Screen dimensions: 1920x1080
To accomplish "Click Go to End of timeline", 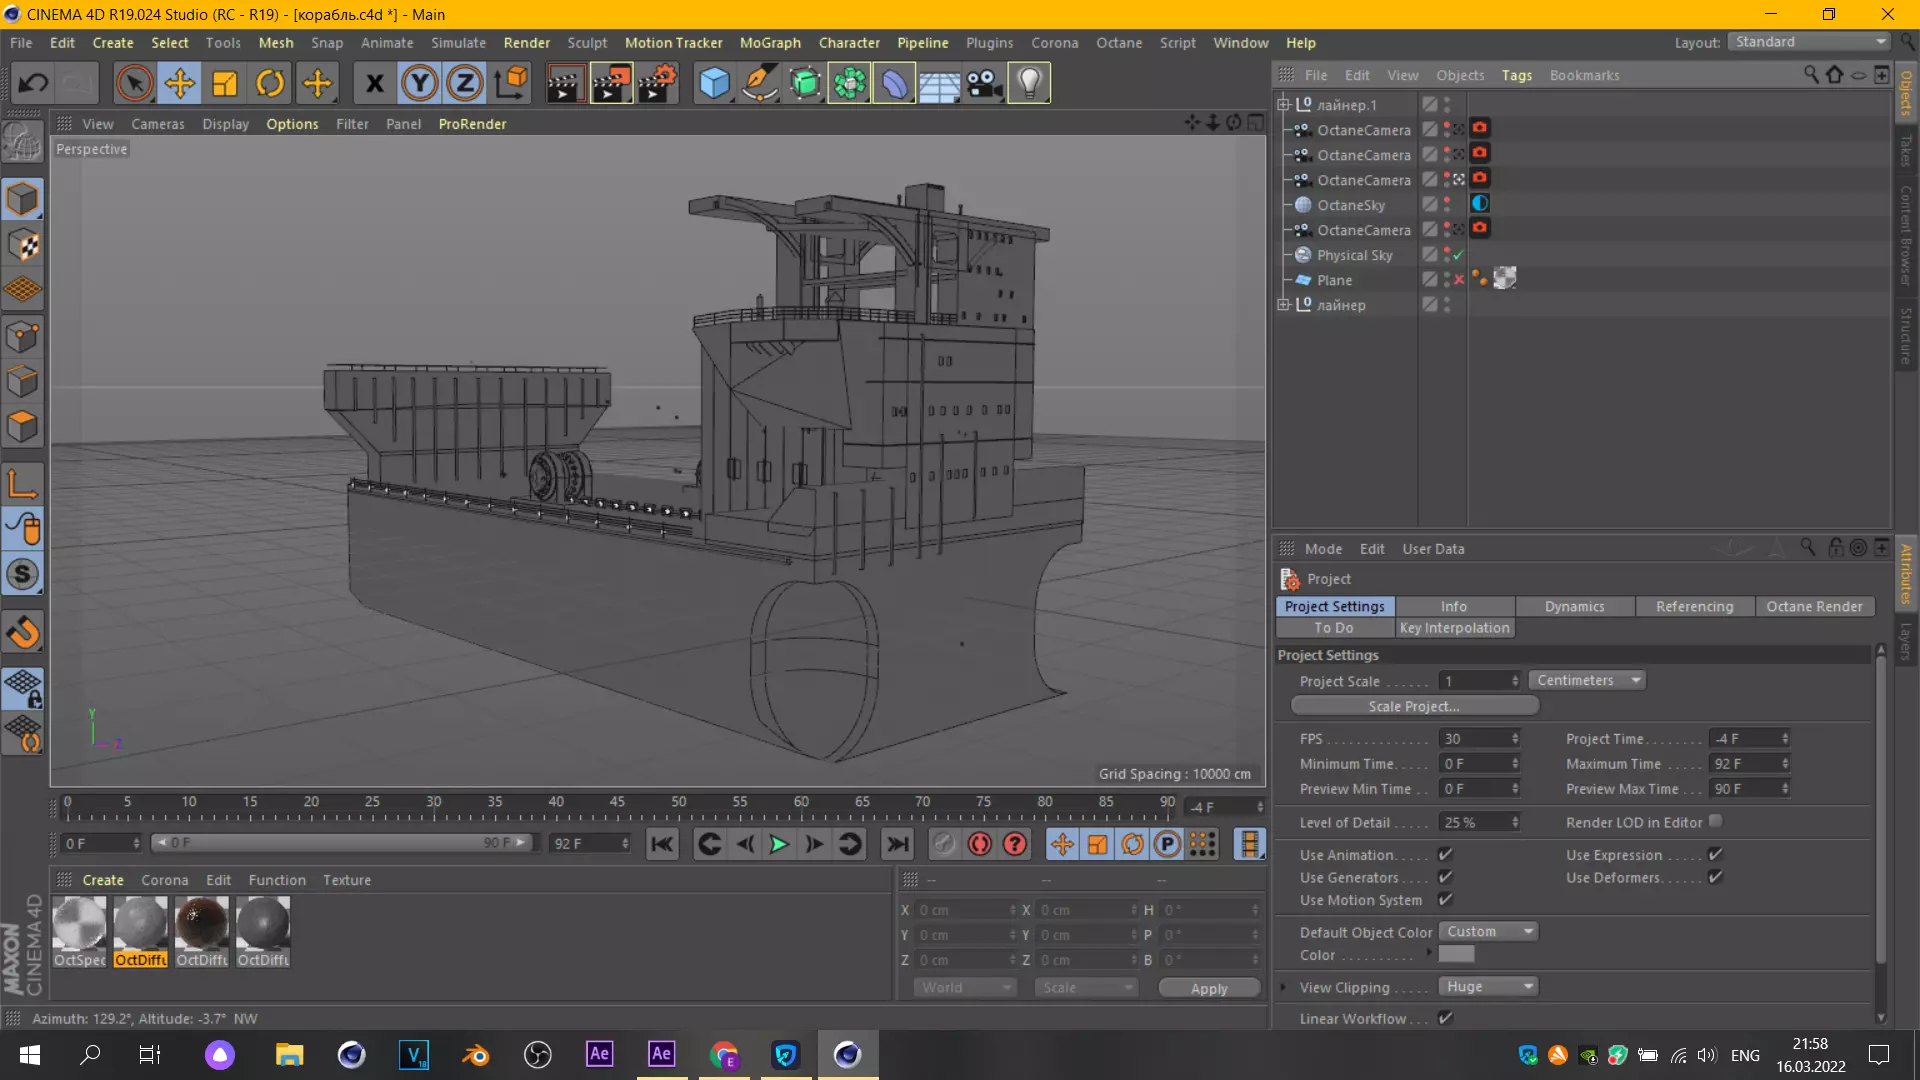I will 898,844.
